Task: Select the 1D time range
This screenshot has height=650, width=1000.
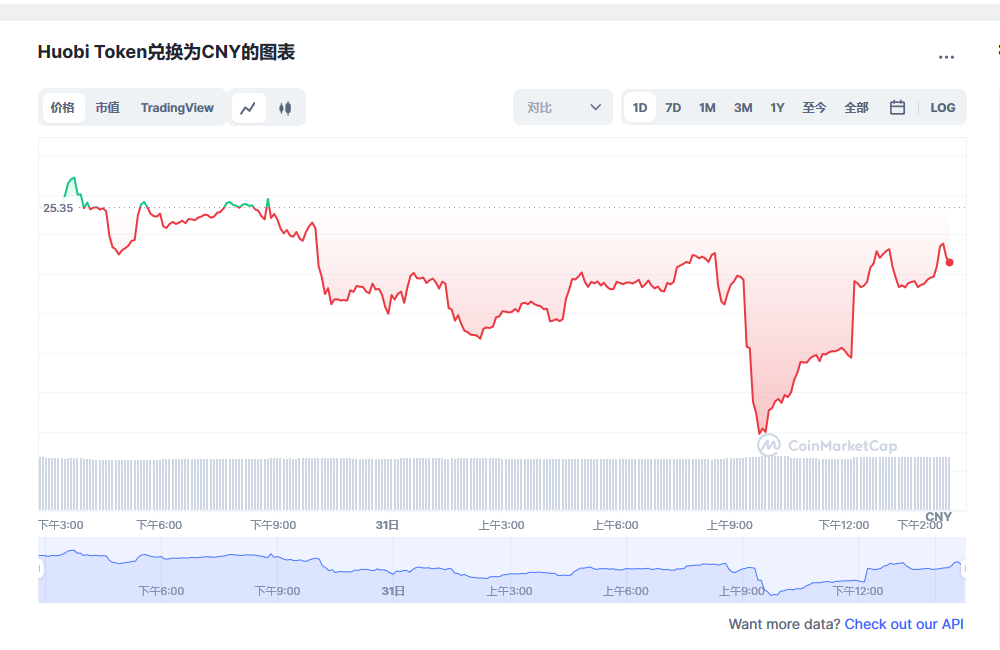Action: (640, 107)
